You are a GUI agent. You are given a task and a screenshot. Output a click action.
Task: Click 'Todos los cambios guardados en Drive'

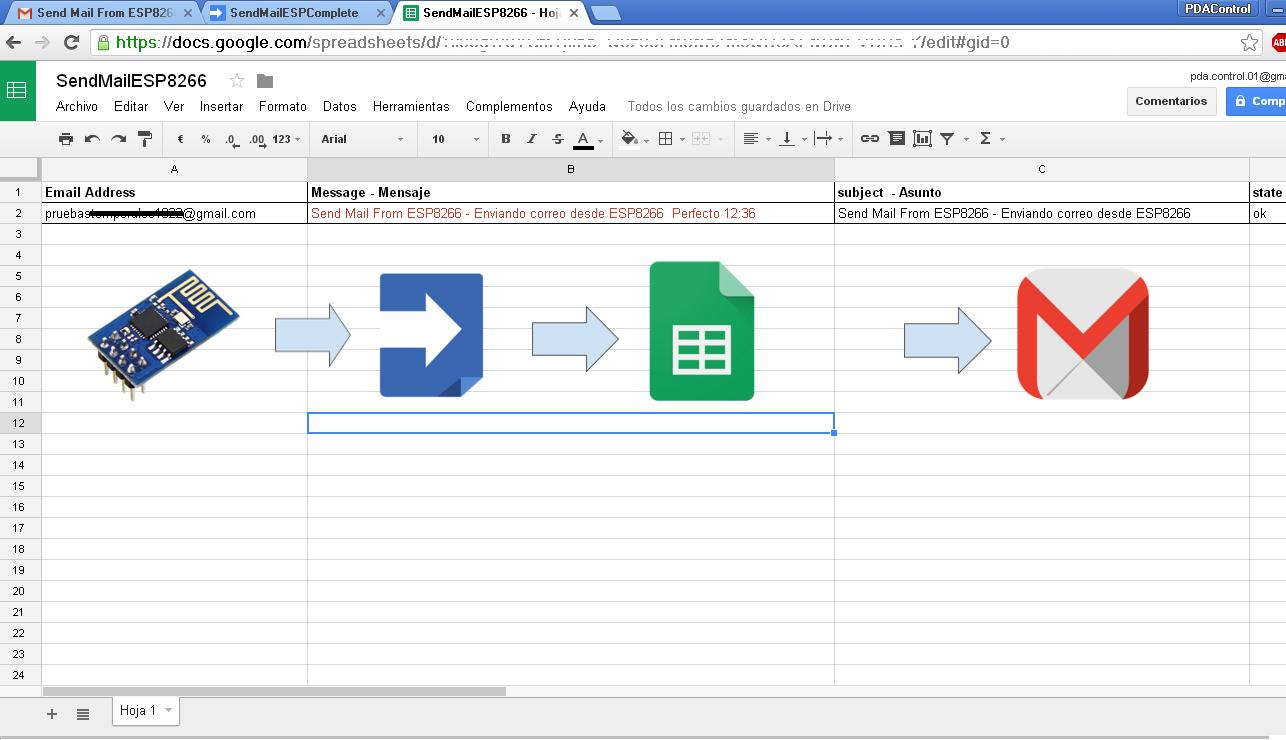(x=739, y=106)
